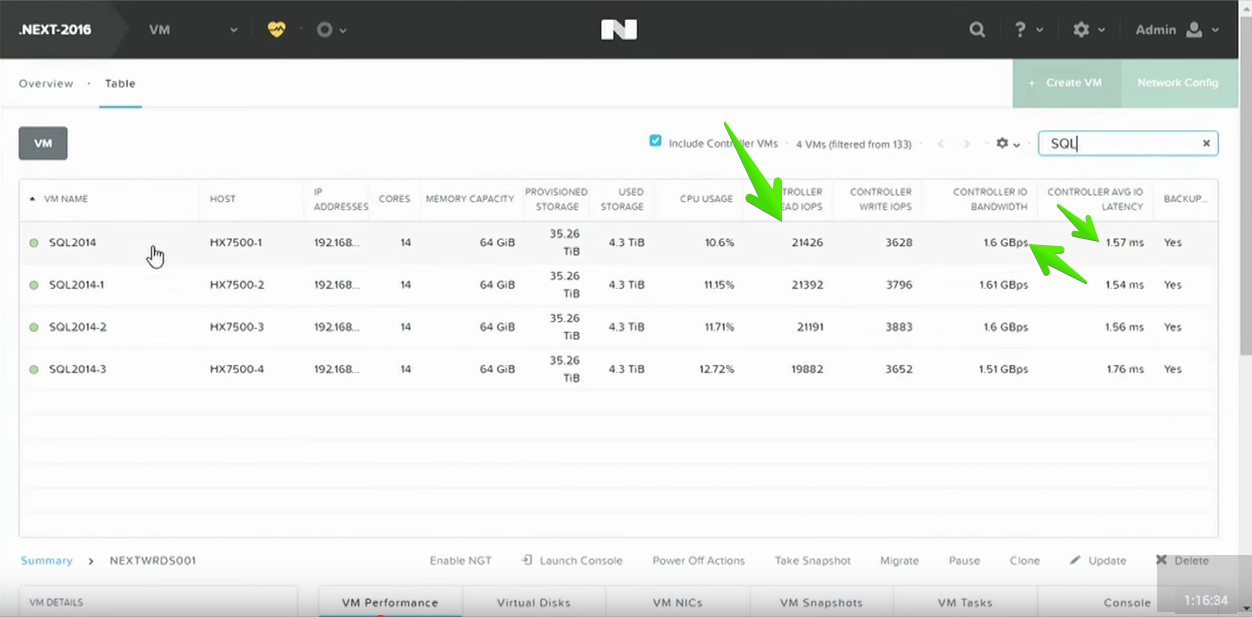Viewport: 1252px width, 617px height.
Task: Select the SQL2014-2 VM
Action: pyautogui.click(x=78, y=327)
